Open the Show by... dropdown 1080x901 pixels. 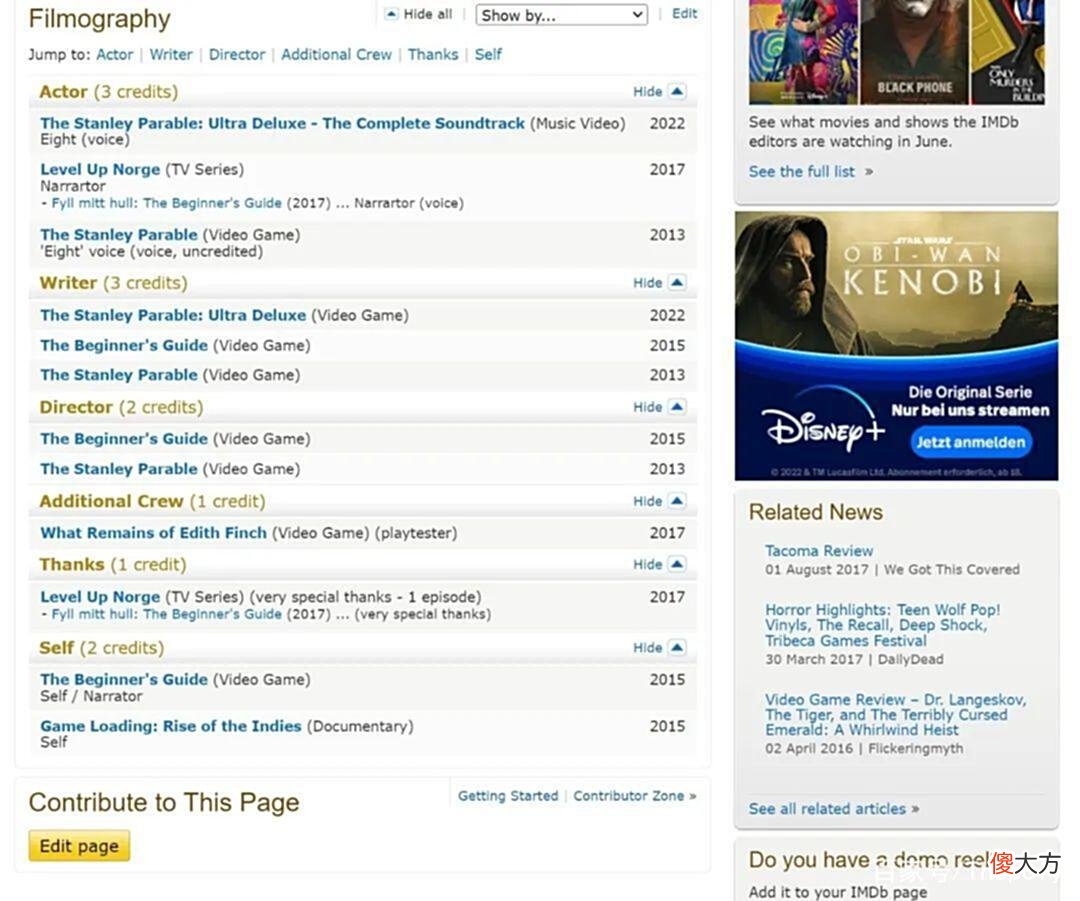coord(561,15)
